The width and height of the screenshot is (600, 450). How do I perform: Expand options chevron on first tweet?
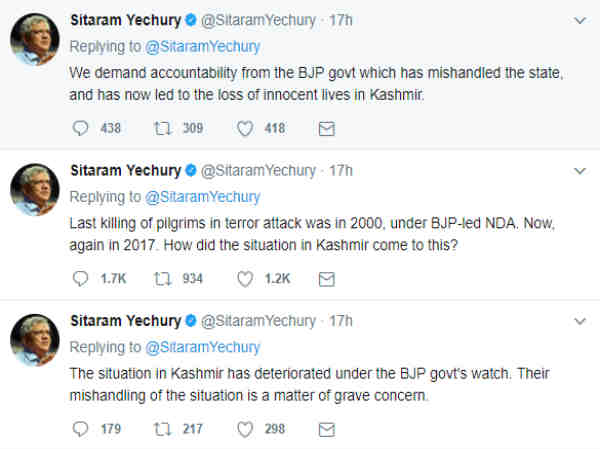click(580, 20)
